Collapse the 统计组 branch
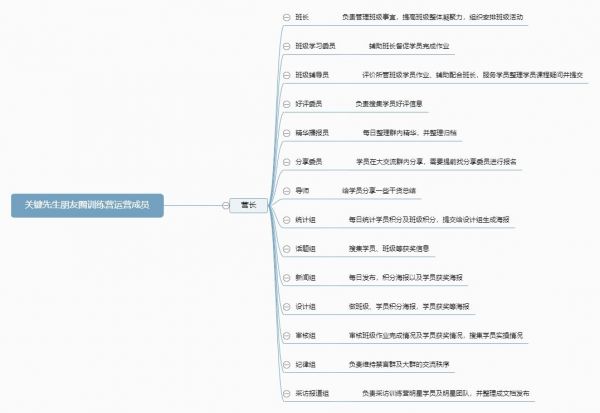Screen dimensions: 600x413 click(x=287, y=219)
